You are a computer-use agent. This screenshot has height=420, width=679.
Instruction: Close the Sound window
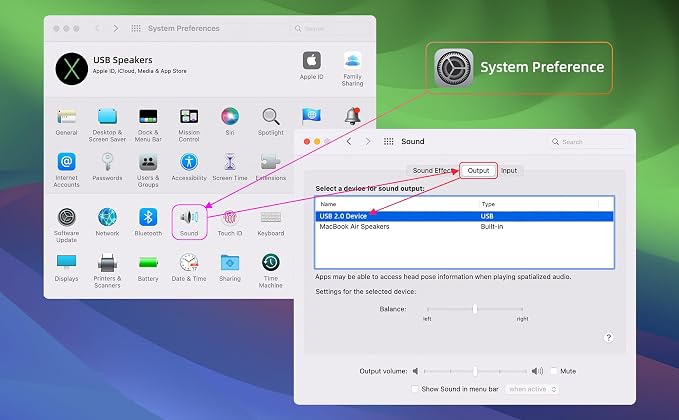(x=307, y=142)
